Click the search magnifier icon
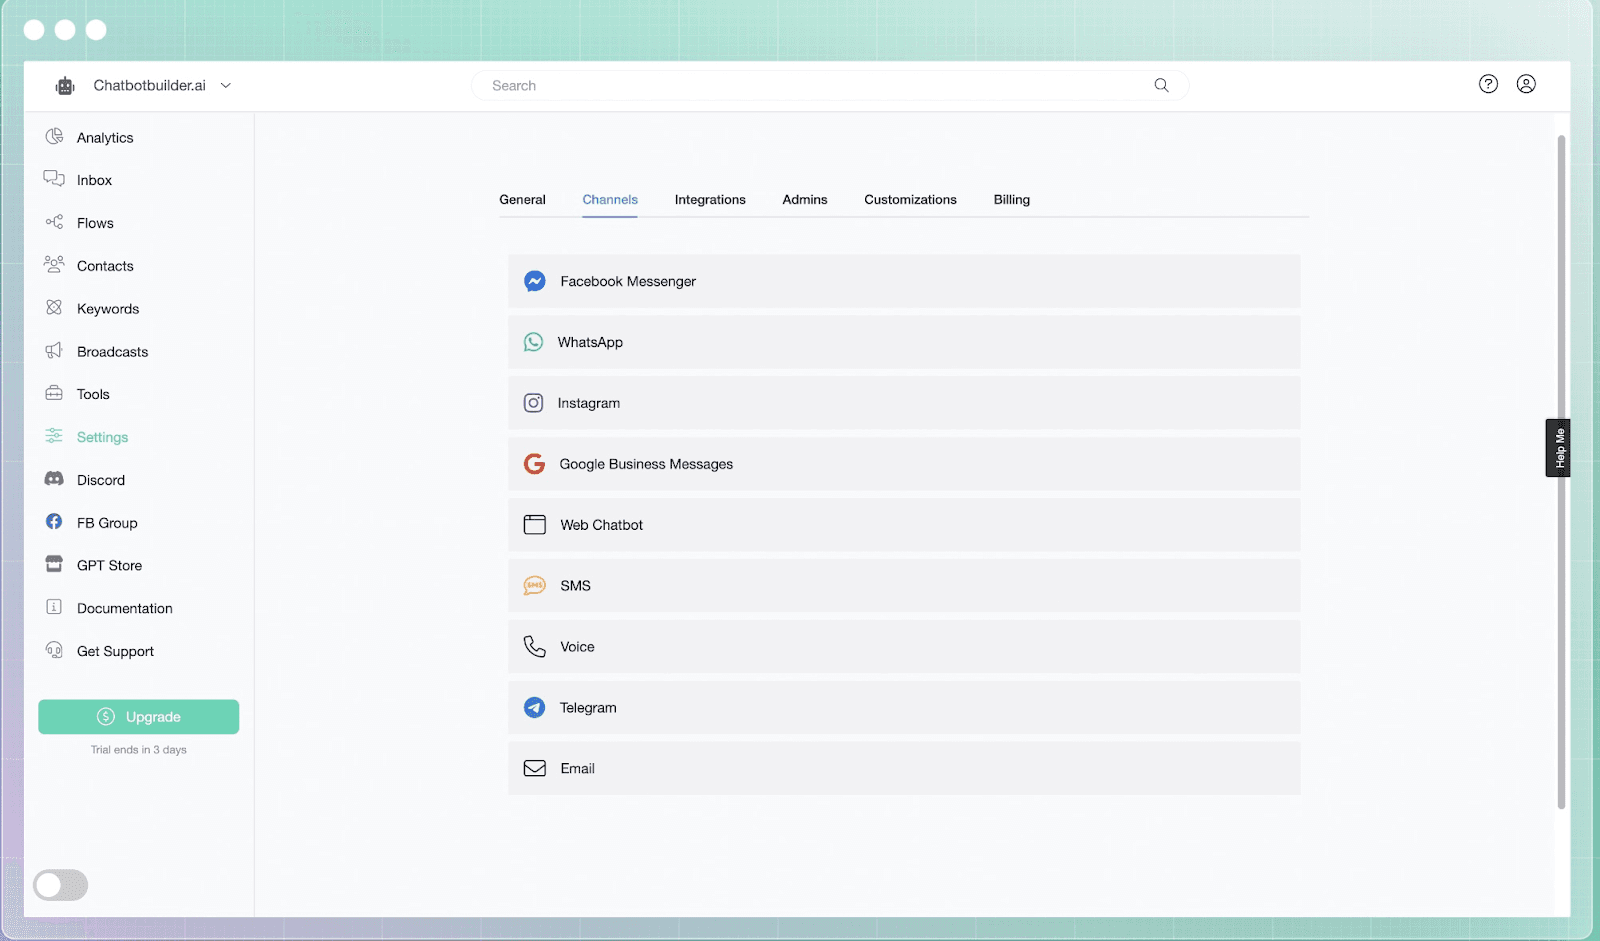 1161,85
